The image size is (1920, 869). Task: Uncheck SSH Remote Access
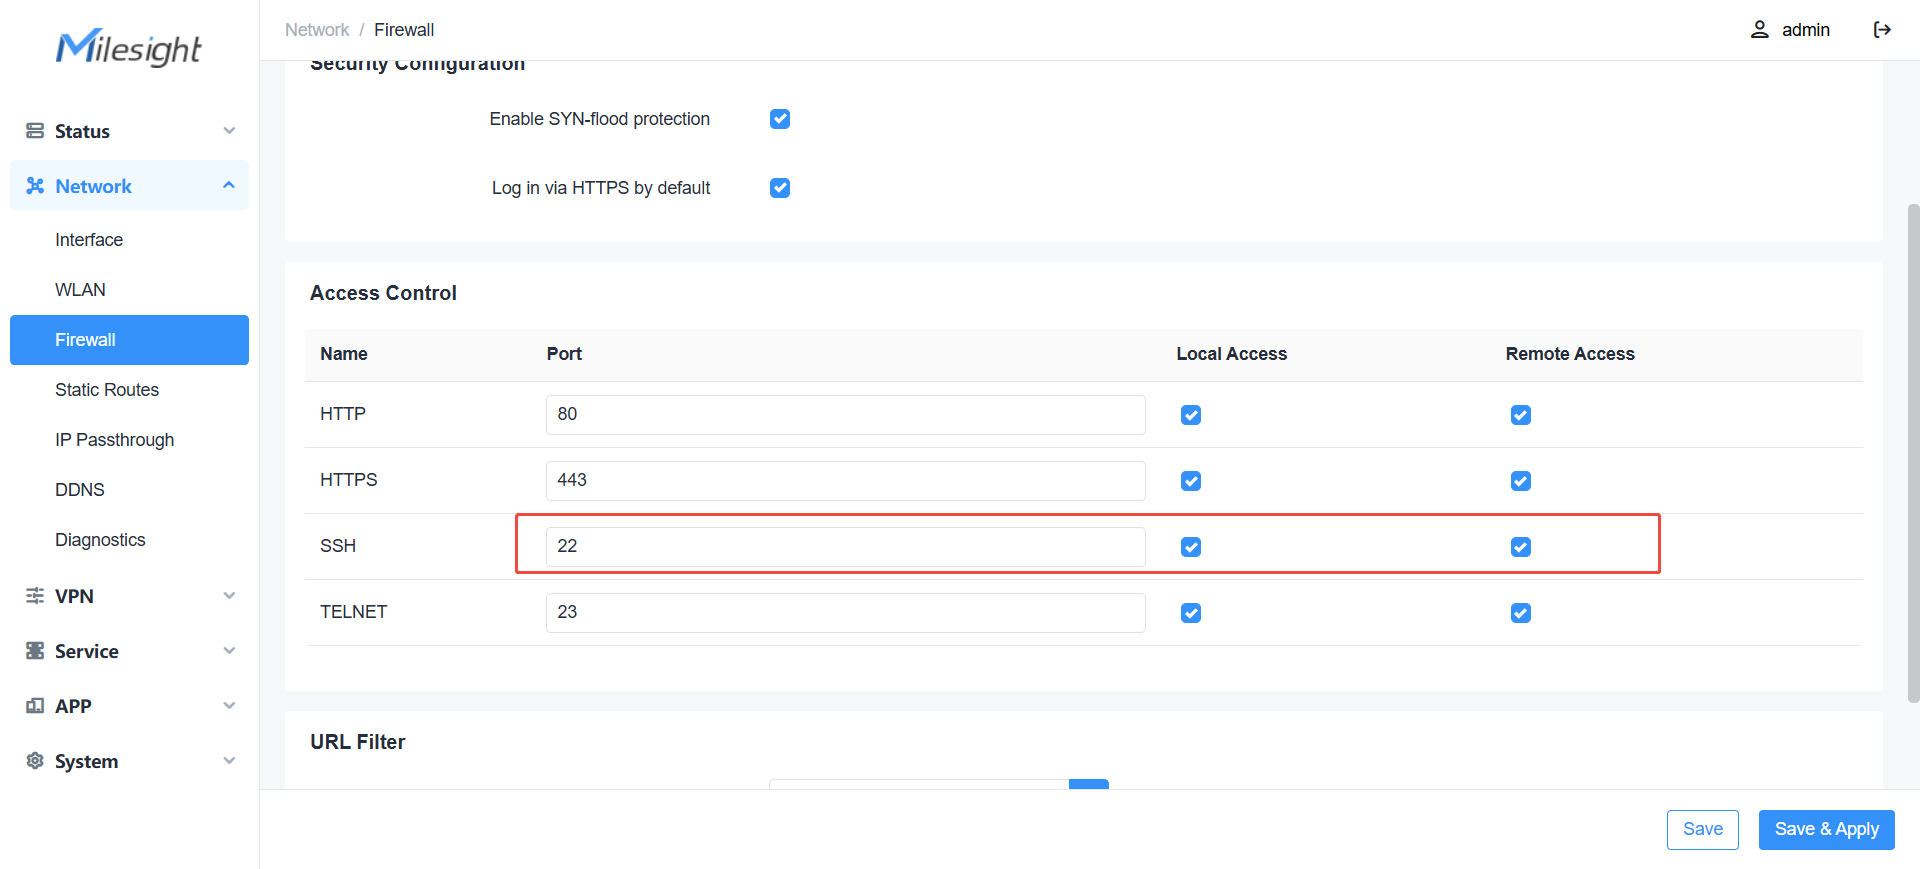point(1520,547)
